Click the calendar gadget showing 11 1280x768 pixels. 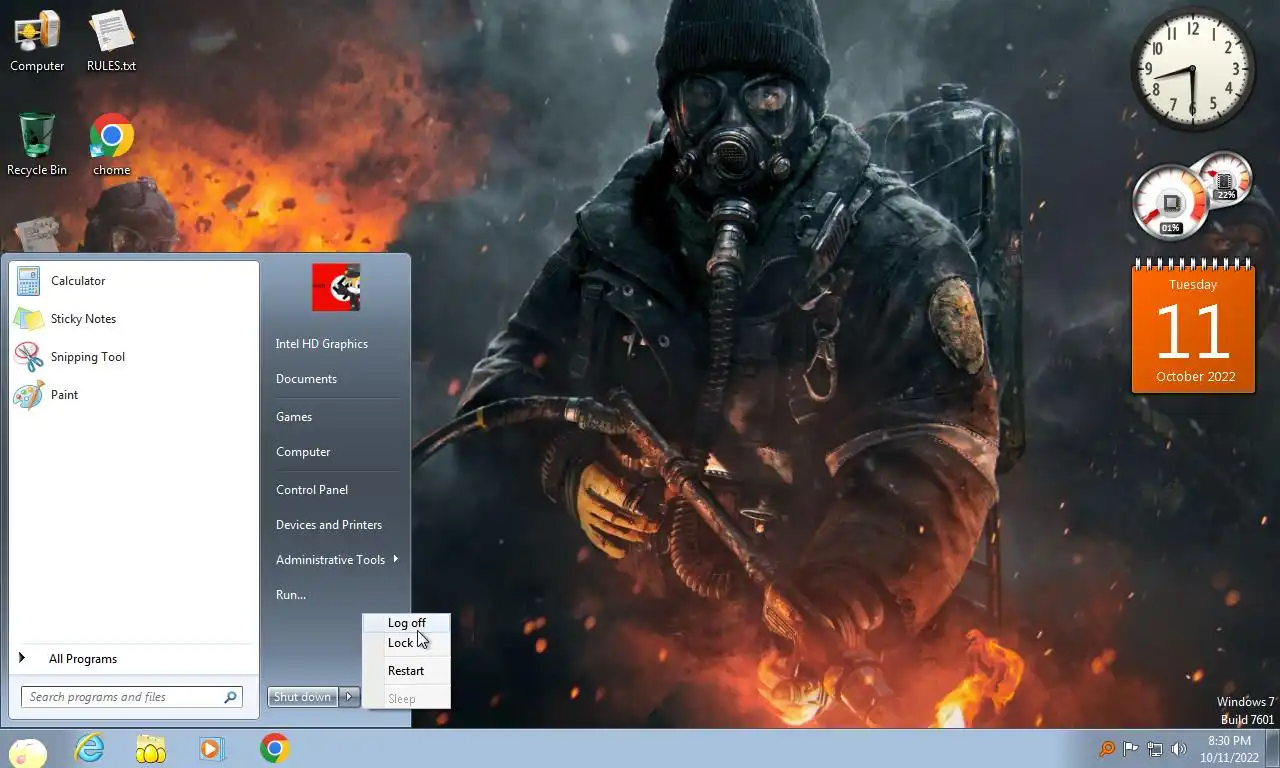pos(1193,326)
